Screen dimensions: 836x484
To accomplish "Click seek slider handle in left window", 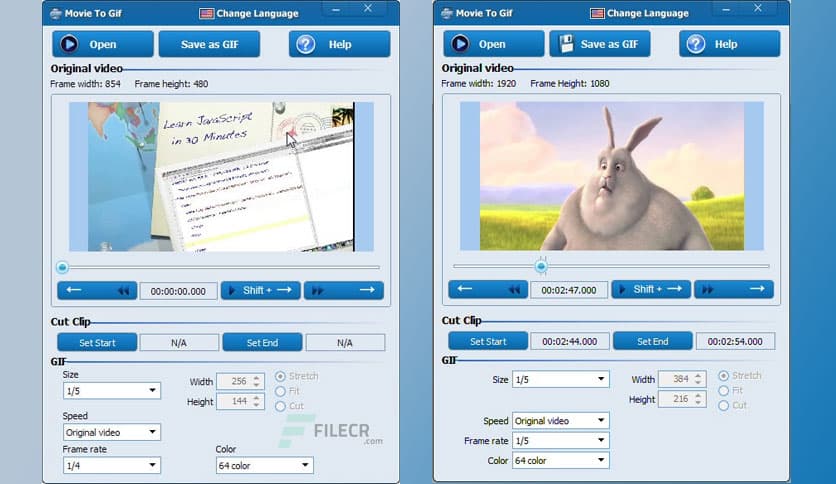I will click(x=62, y=267).
